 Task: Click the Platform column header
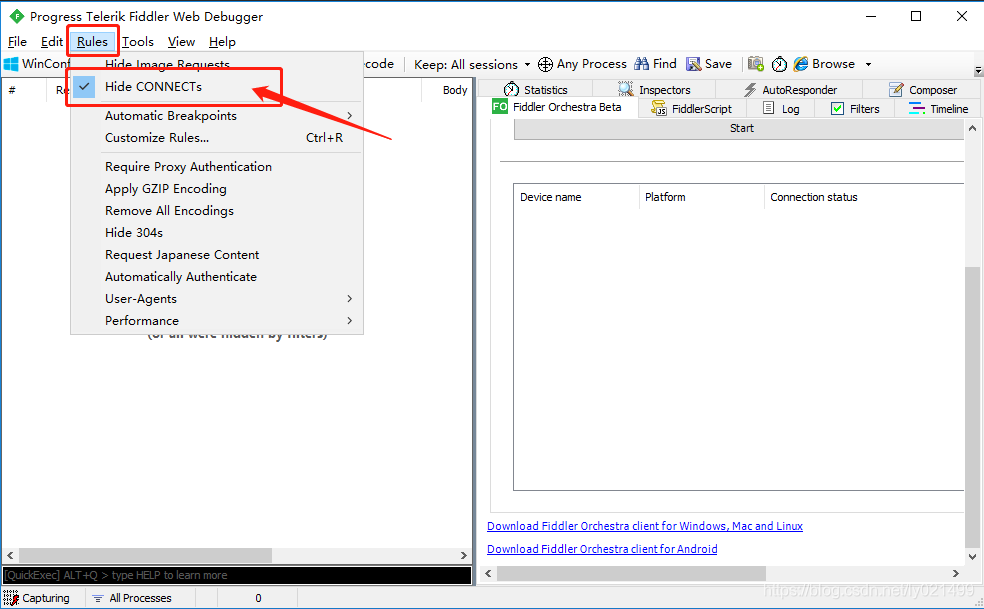(x=702, y=197)
